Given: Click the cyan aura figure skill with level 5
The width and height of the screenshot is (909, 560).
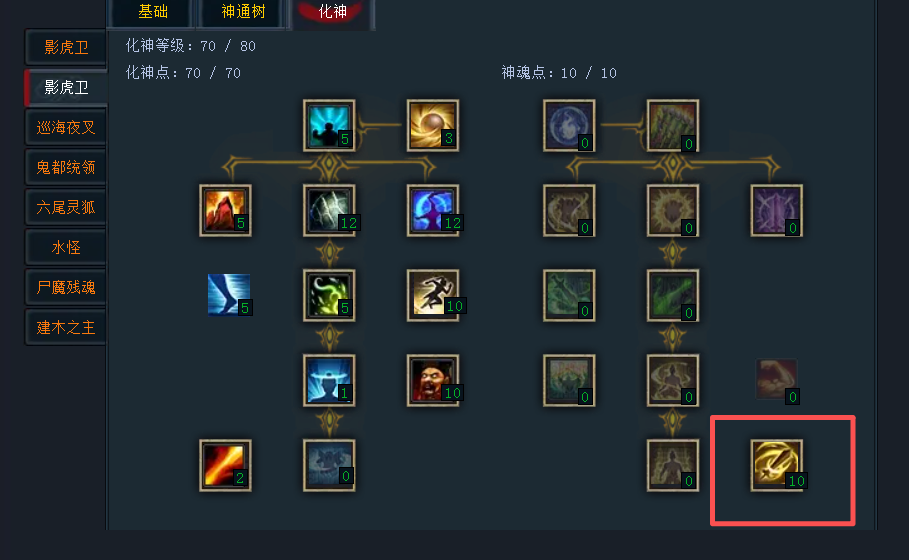Looking at the screenshot, I should [x=329, y=125].
